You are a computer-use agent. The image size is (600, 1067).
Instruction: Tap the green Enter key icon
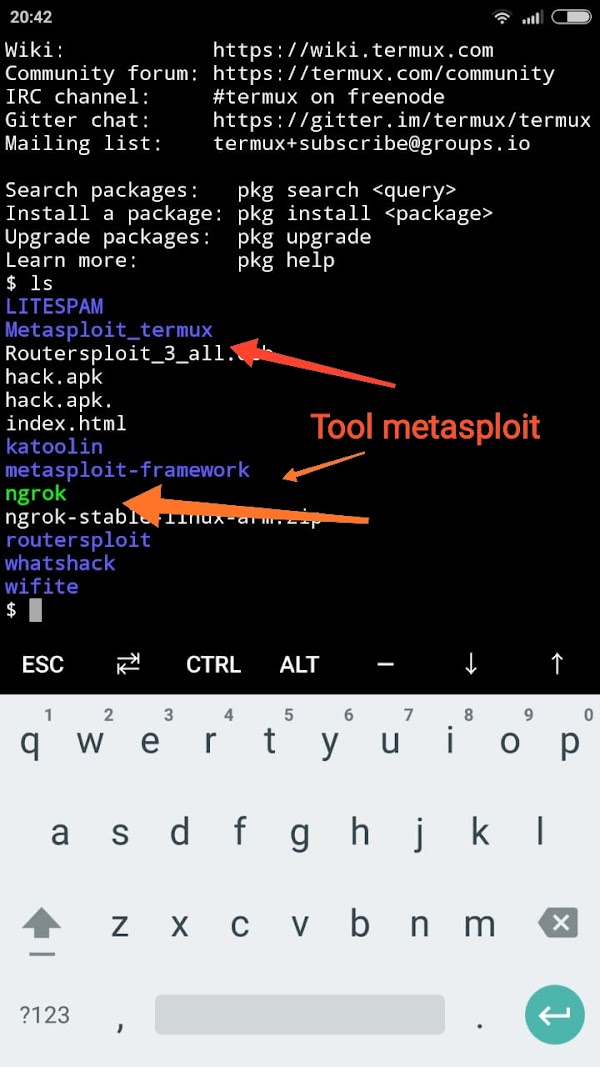click(554, 1015)
